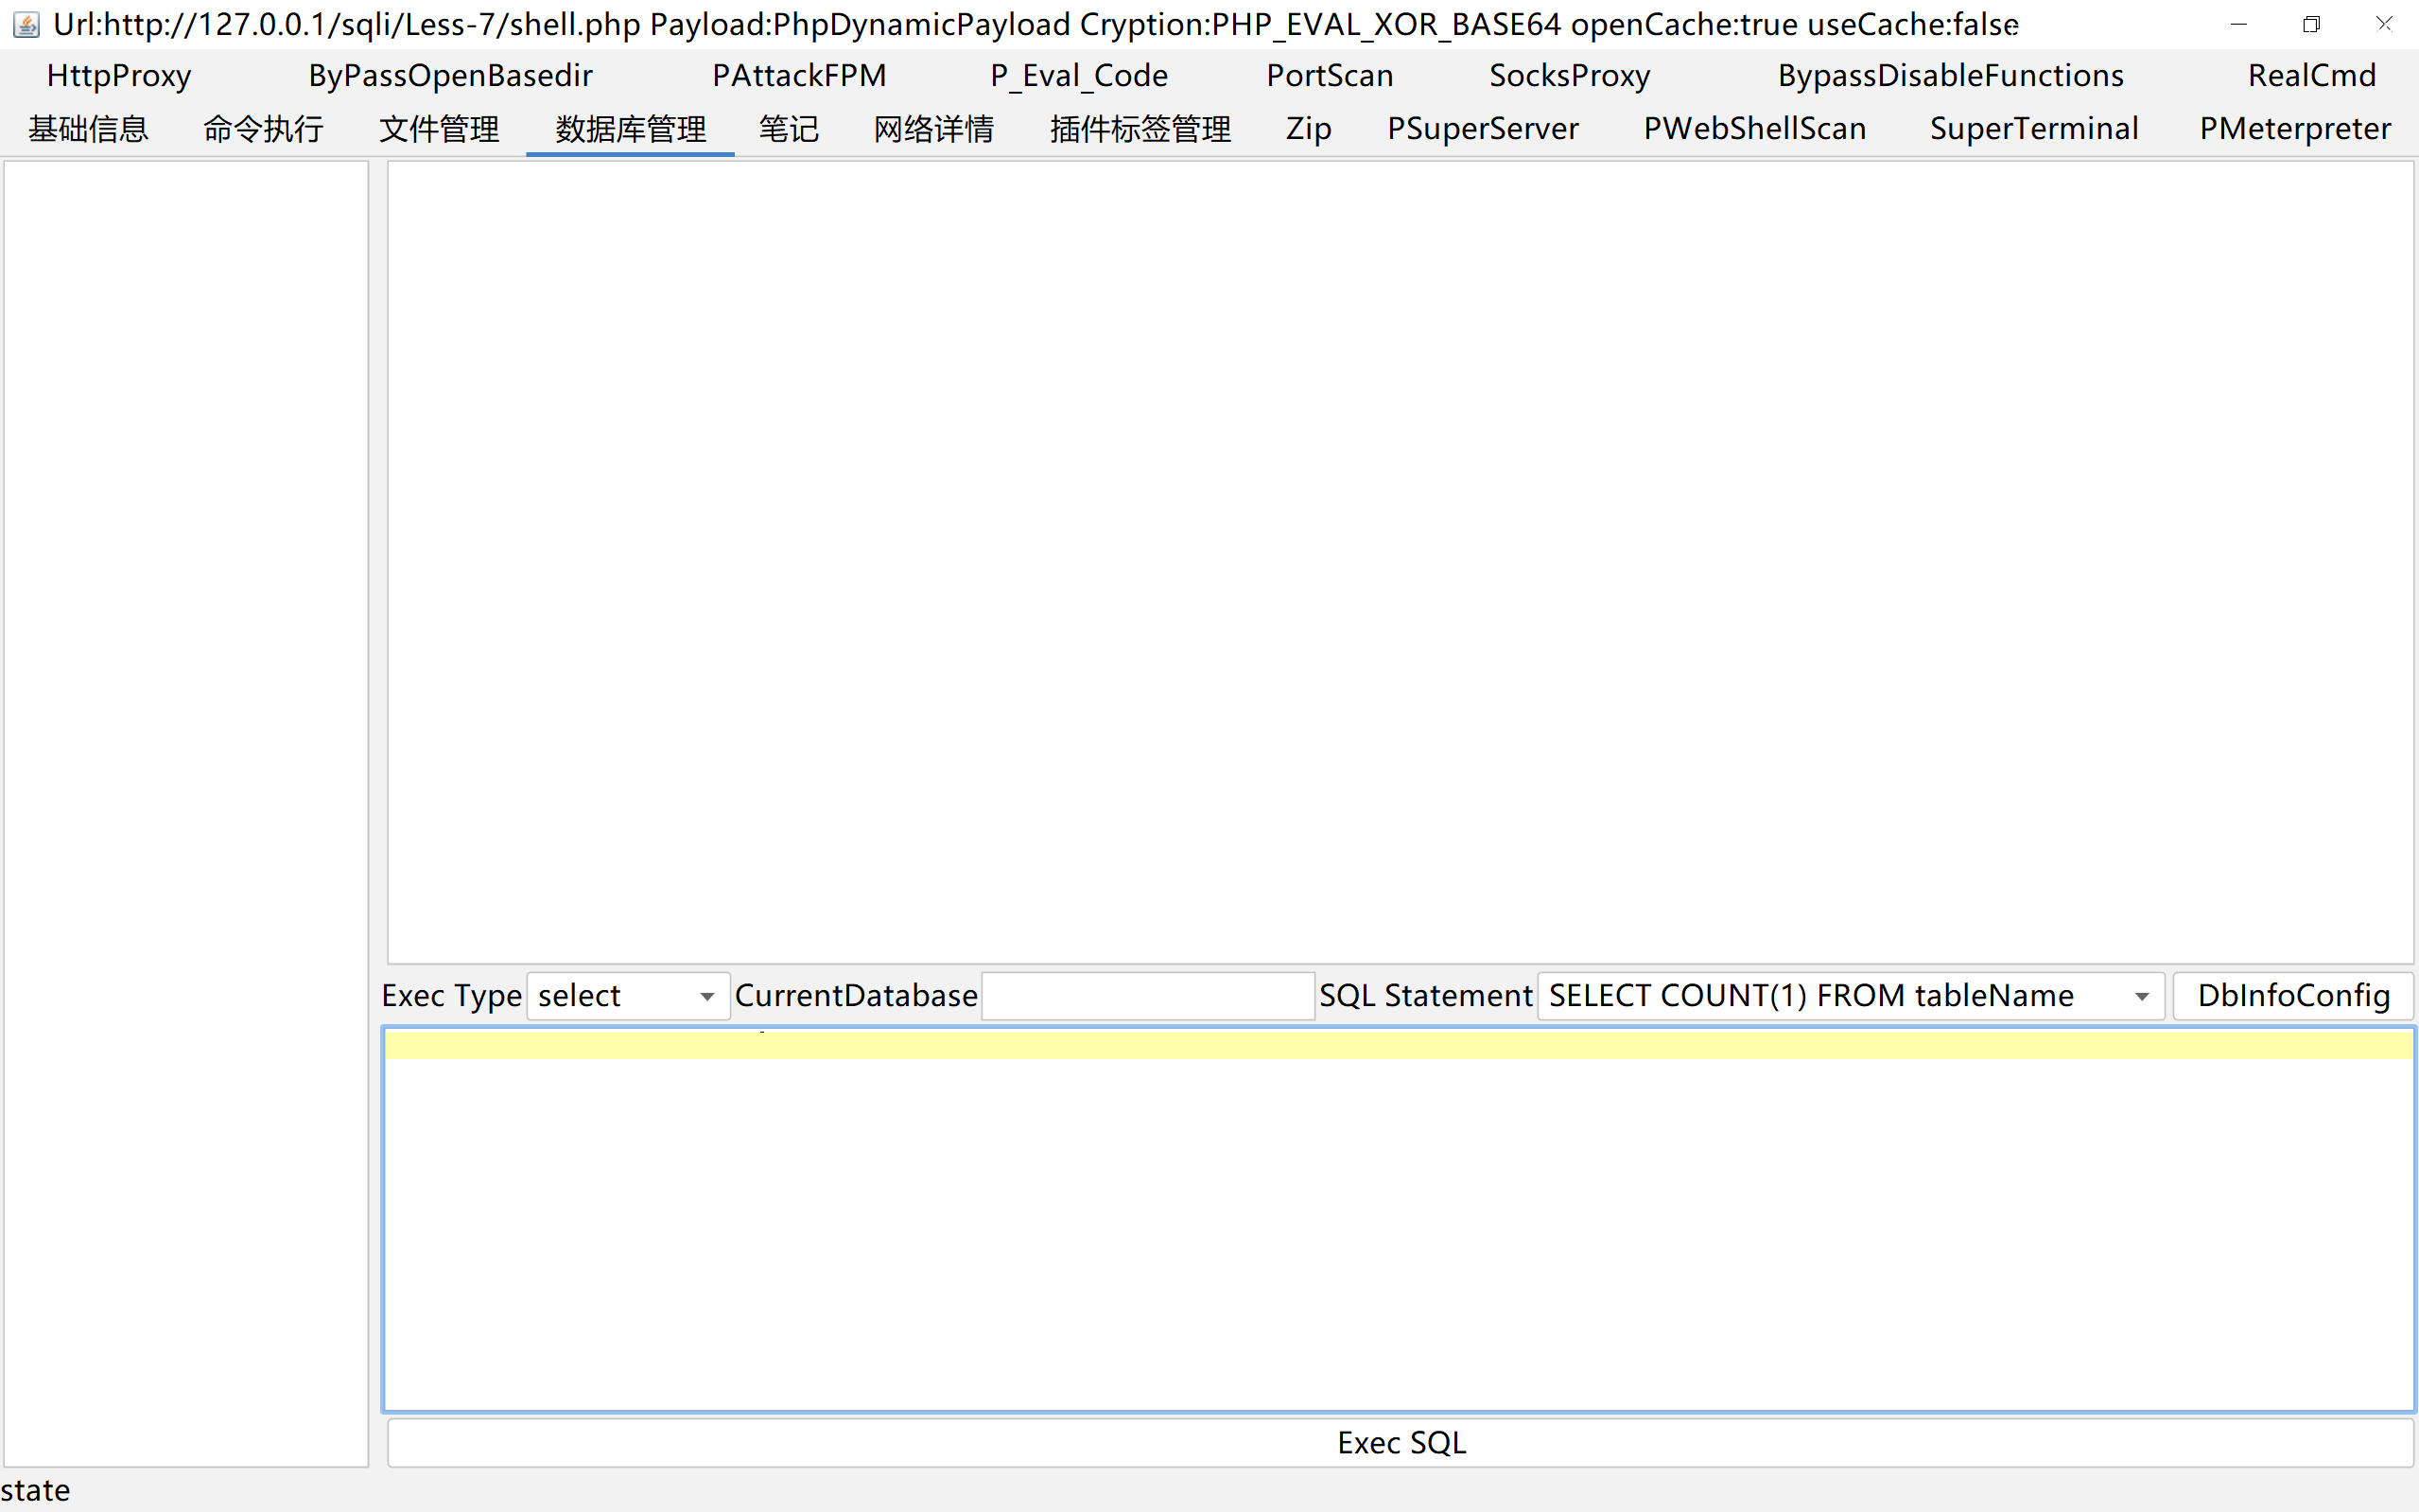
Task: Switch to the 网络详情 tab
Action: (x=933, y=128)
